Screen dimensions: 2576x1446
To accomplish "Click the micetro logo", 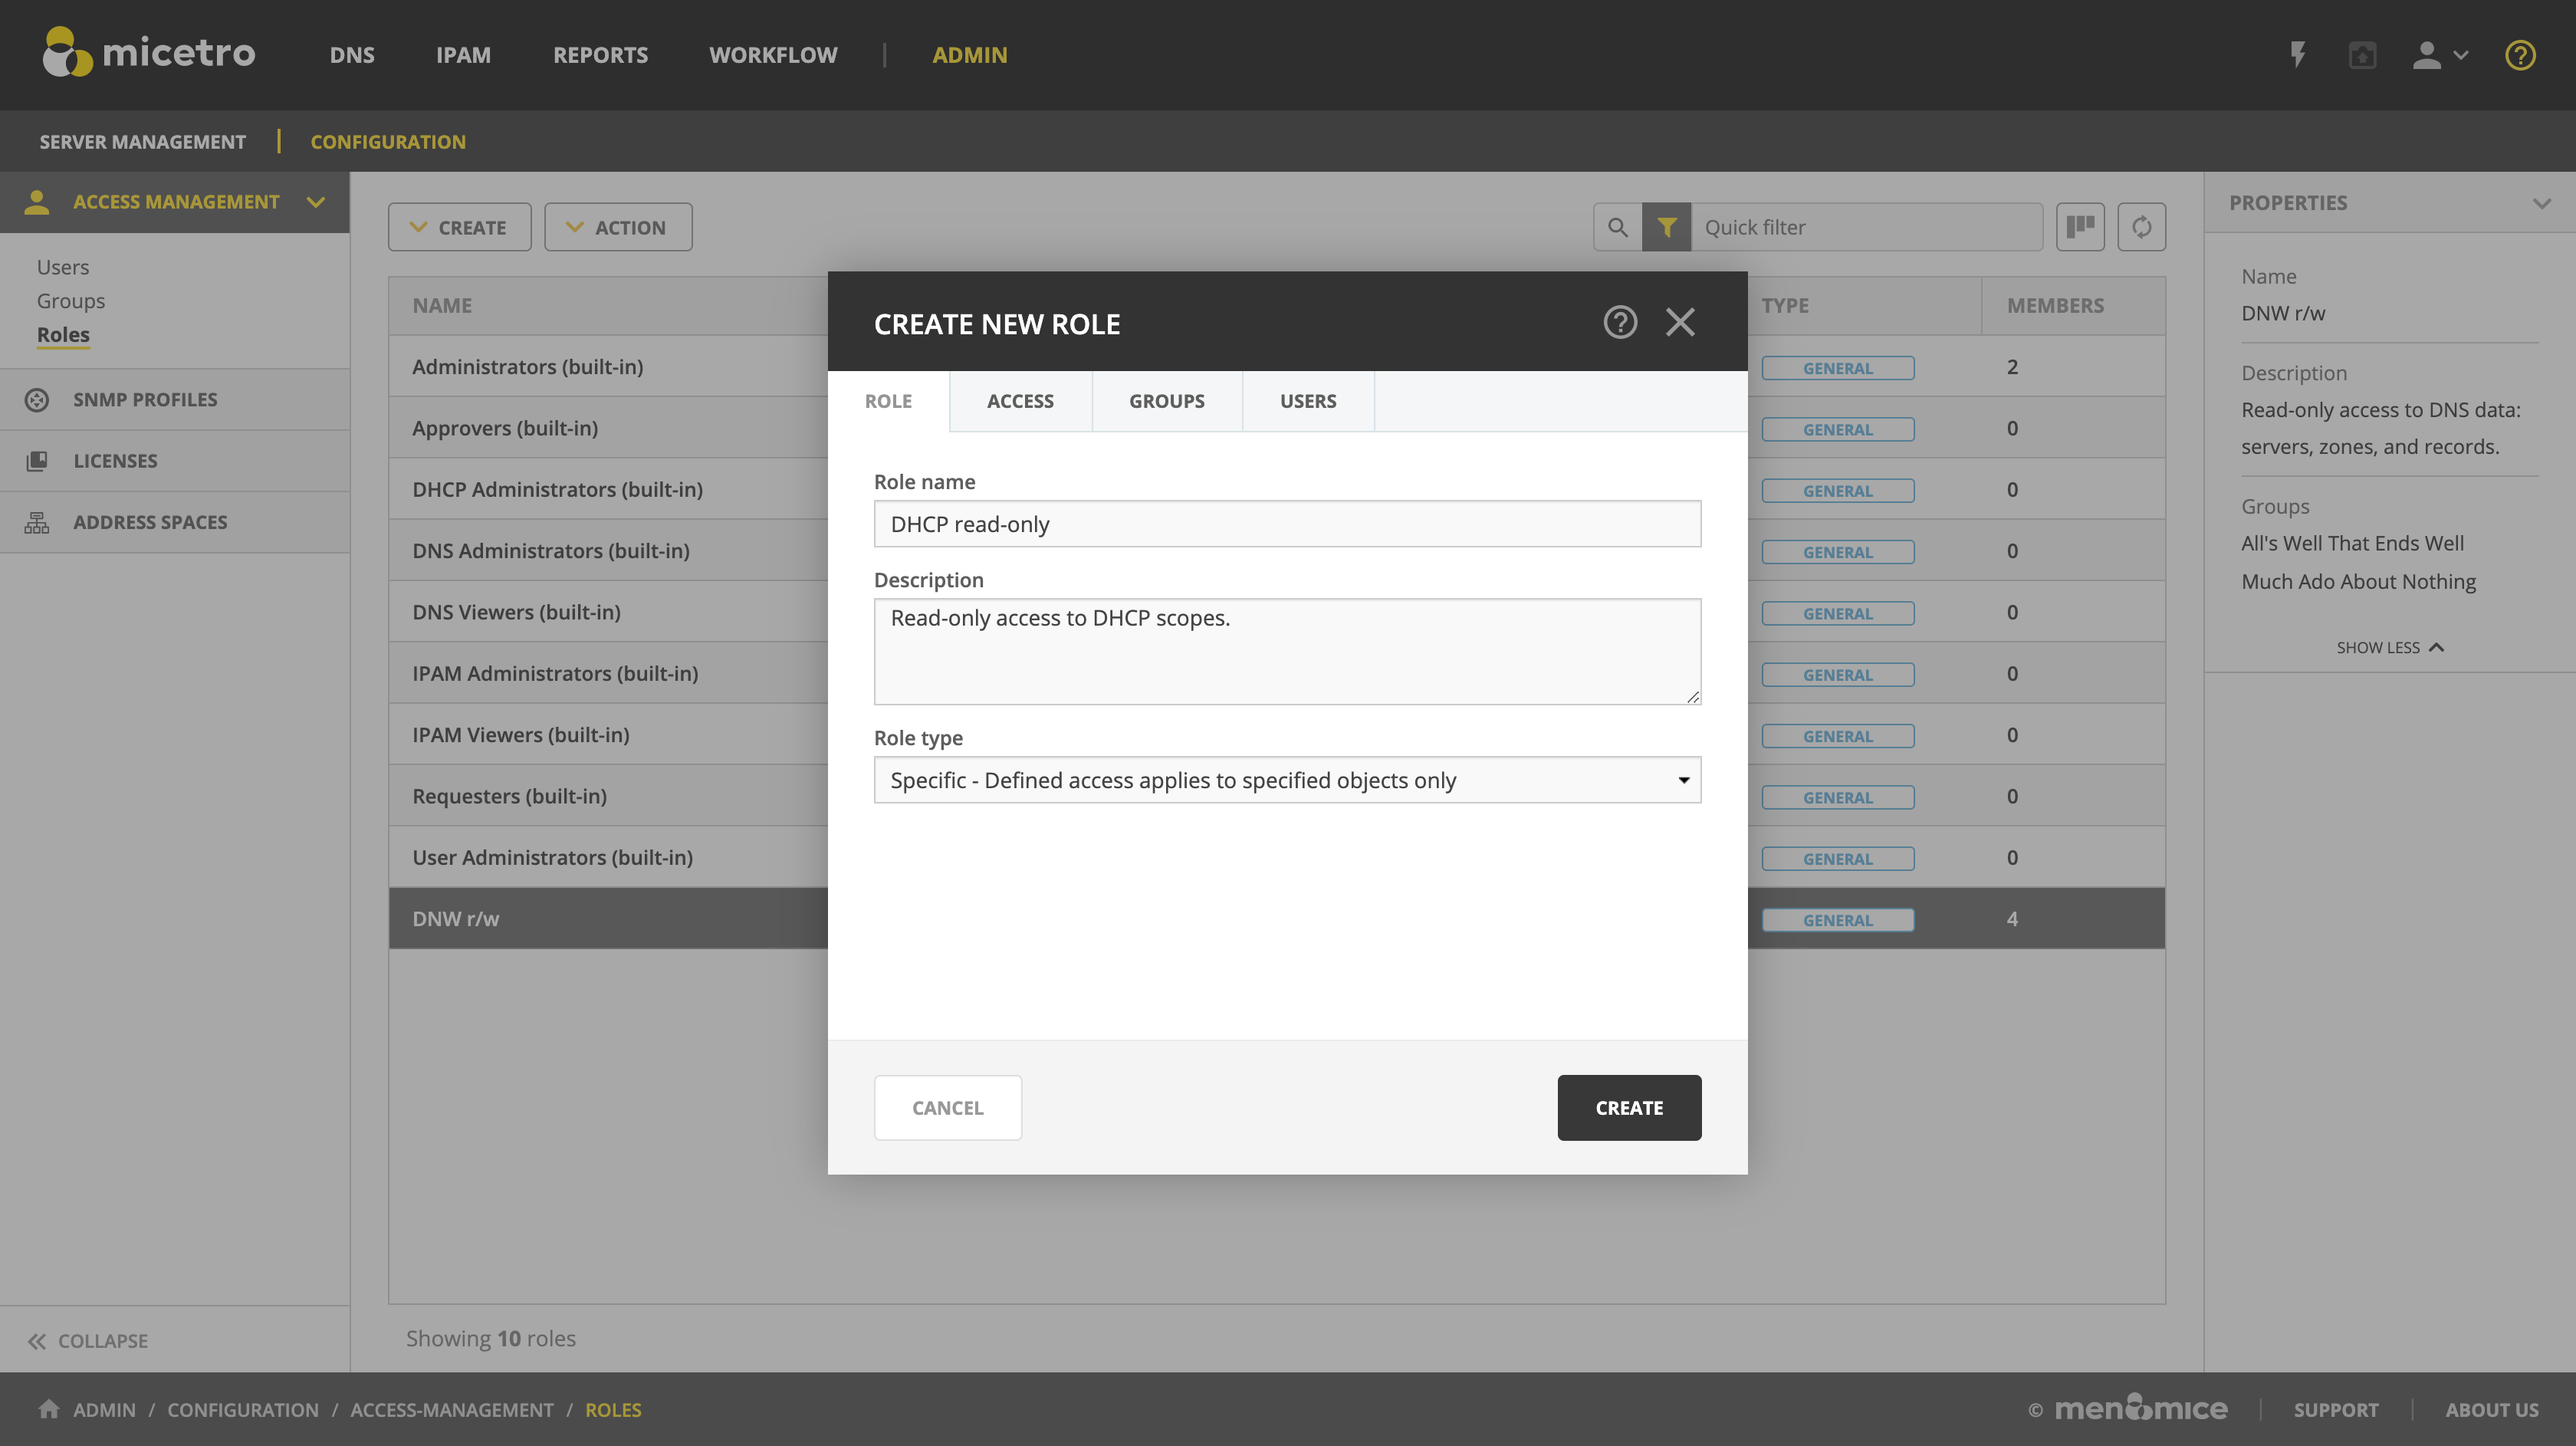I will (149, 52).
